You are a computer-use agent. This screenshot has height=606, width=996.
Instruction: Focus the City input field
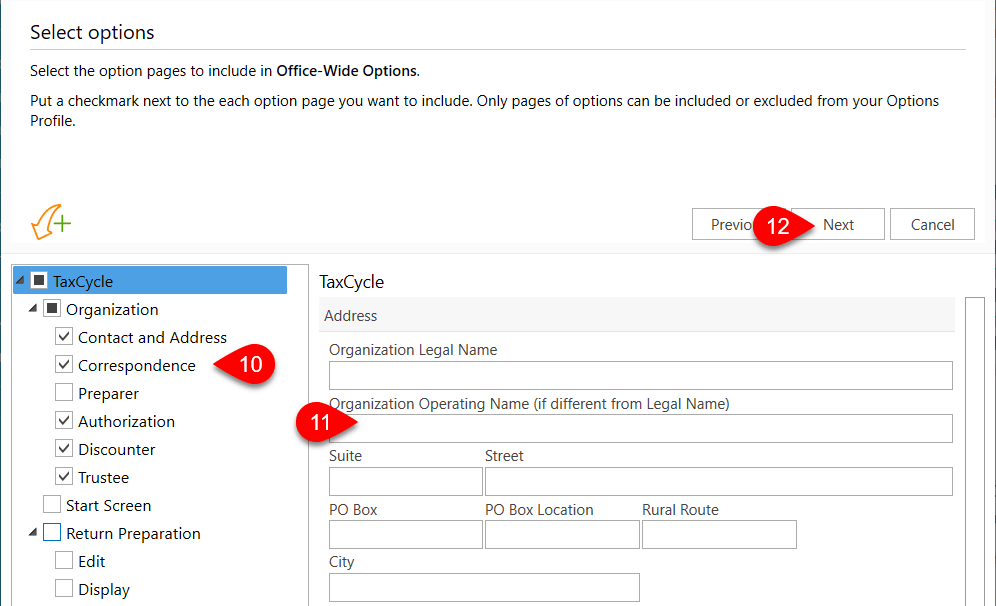coord(484,588)
